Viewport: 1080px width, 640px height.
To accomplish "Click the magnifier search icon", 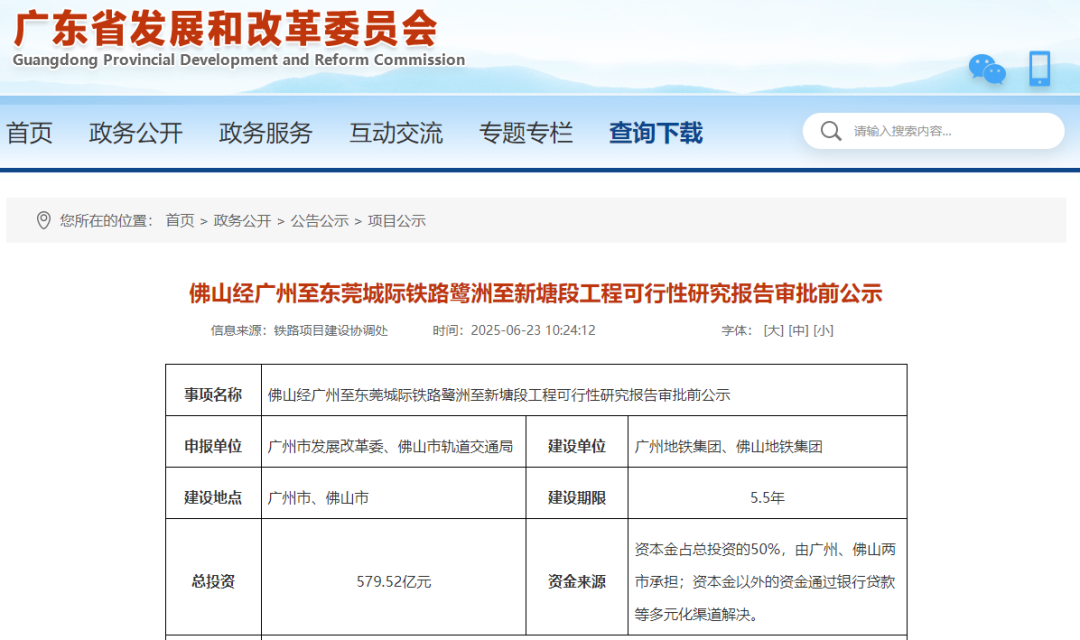I will [831, 131].
